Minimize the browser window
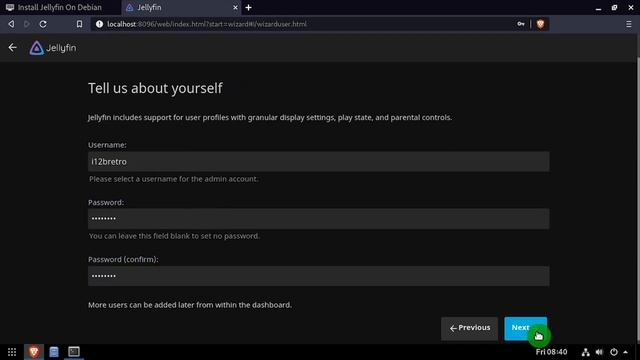Image resolution: width=640 pixels, height=360 pixels. (x=598, y=8)
